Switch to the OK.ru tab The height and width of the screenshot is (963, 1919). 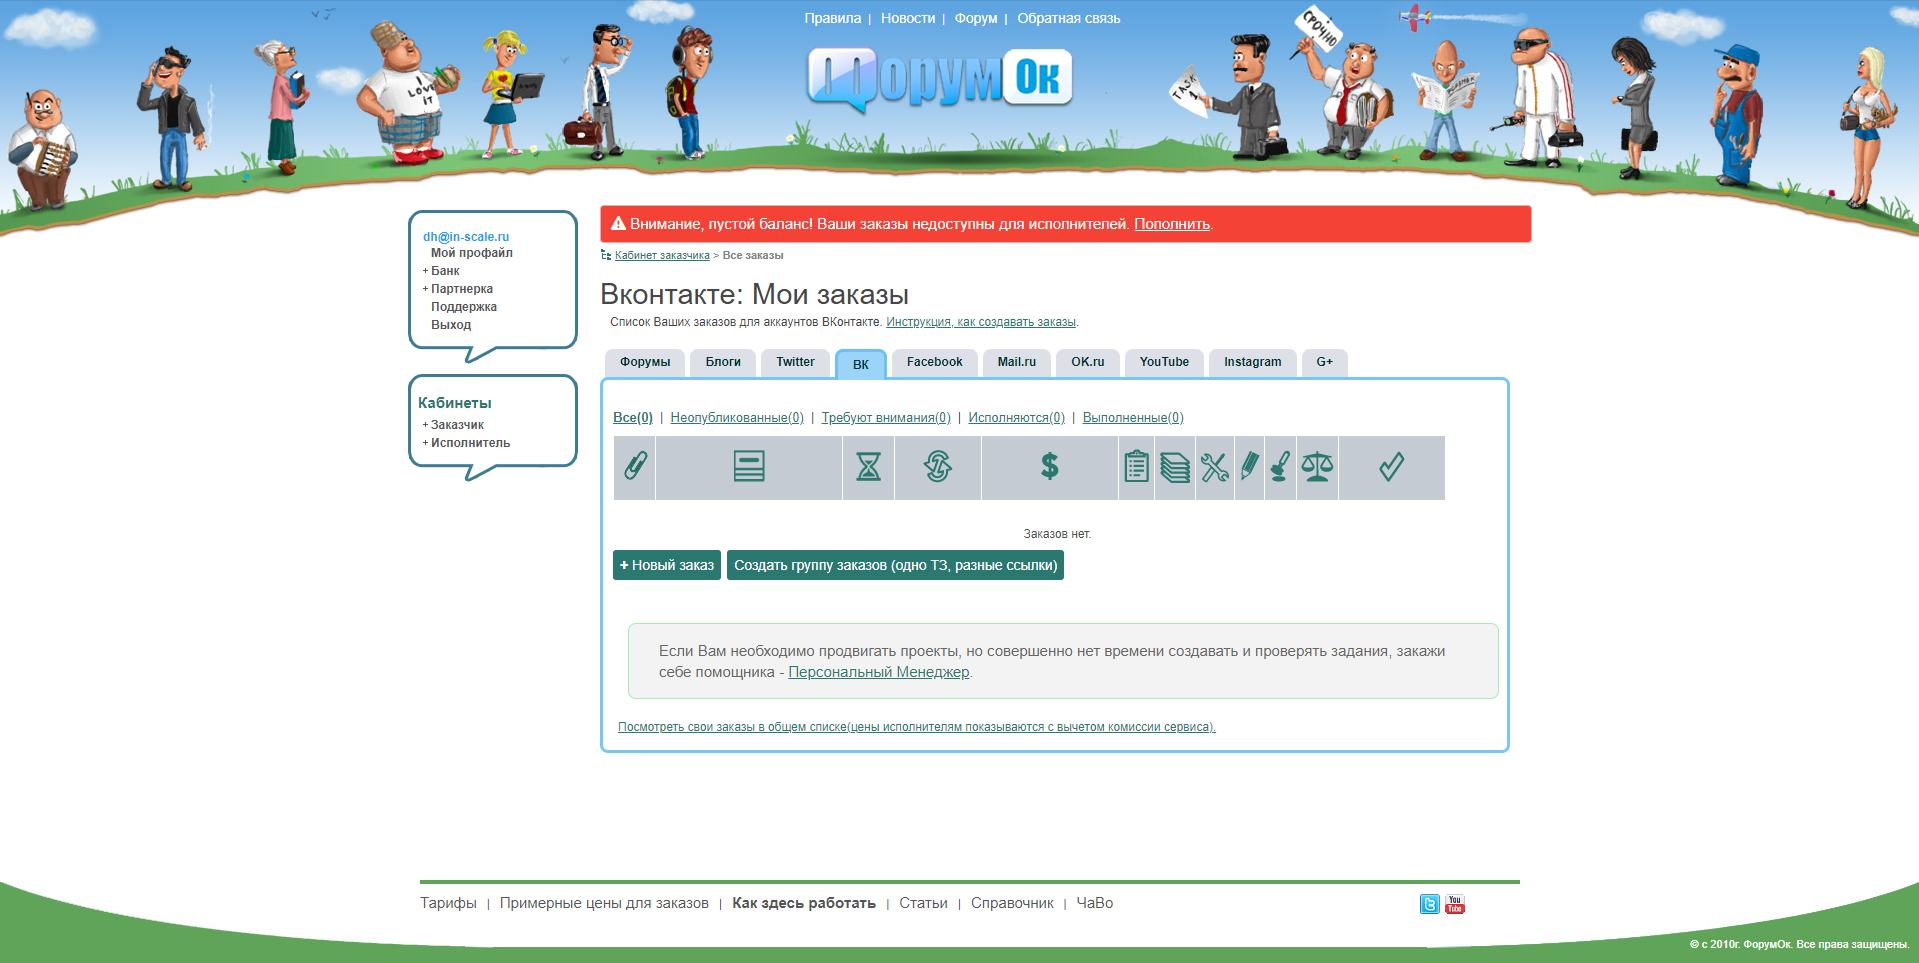[1088, 362]
